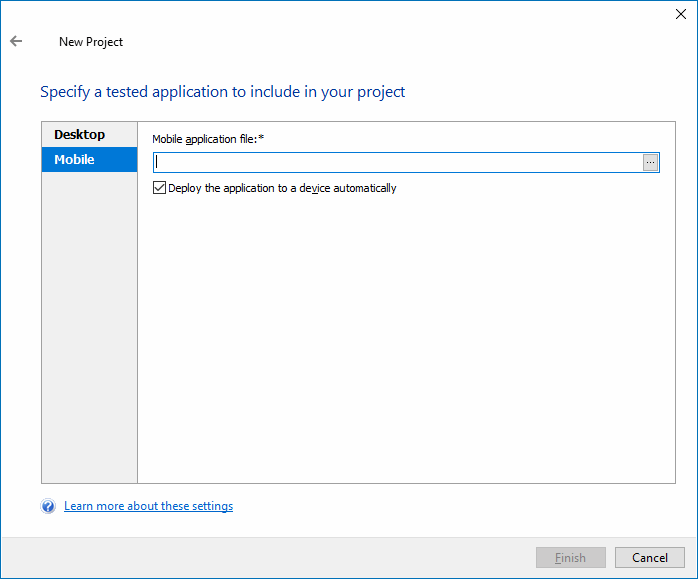Click the blue question mark help icon

(48, 506)
